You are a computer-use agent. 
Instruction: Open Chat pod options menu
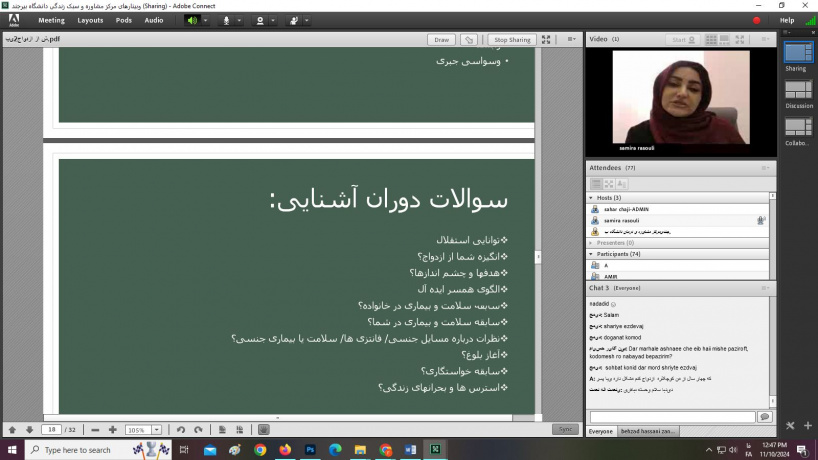(765, 288)
